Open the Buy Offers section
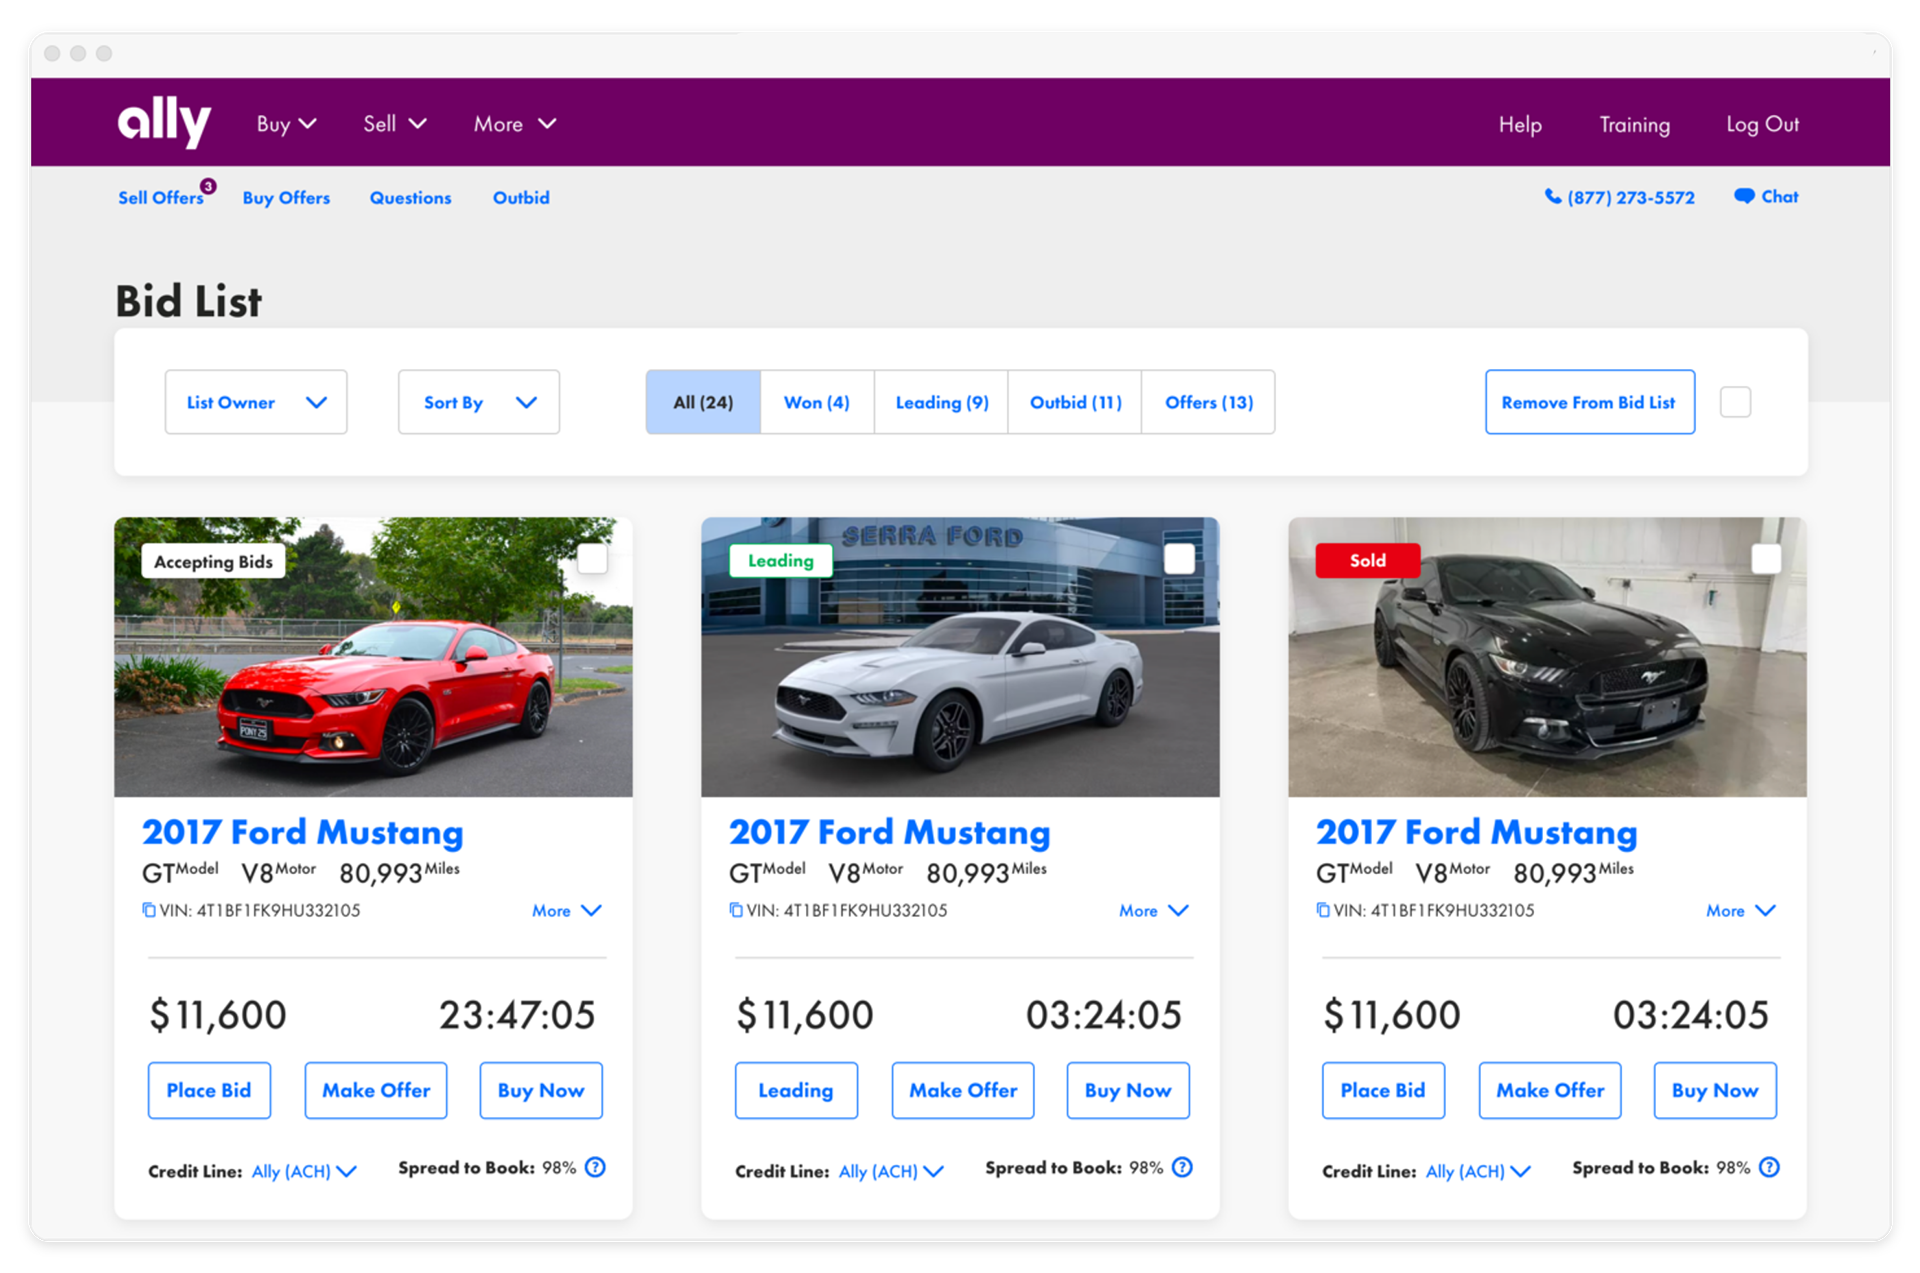1920x1273 pixels. (286, 198)
